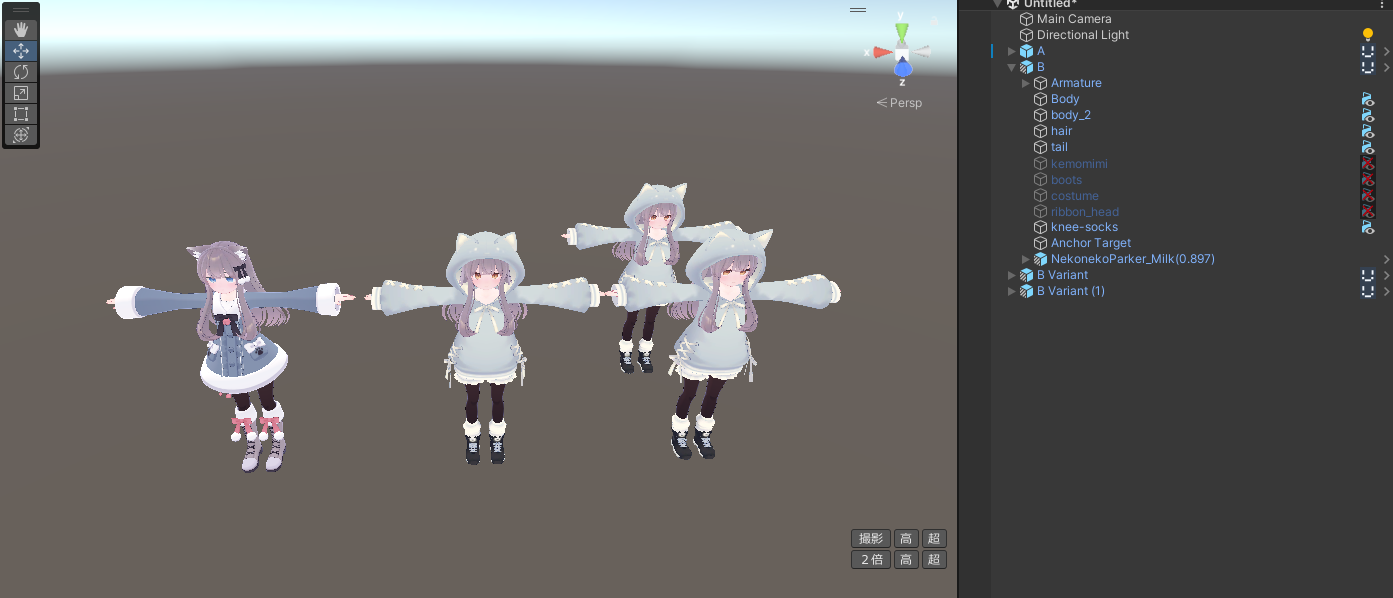Pick the combined Transform tool
This screenshot has width=1393, height=598.
point(21,135)
